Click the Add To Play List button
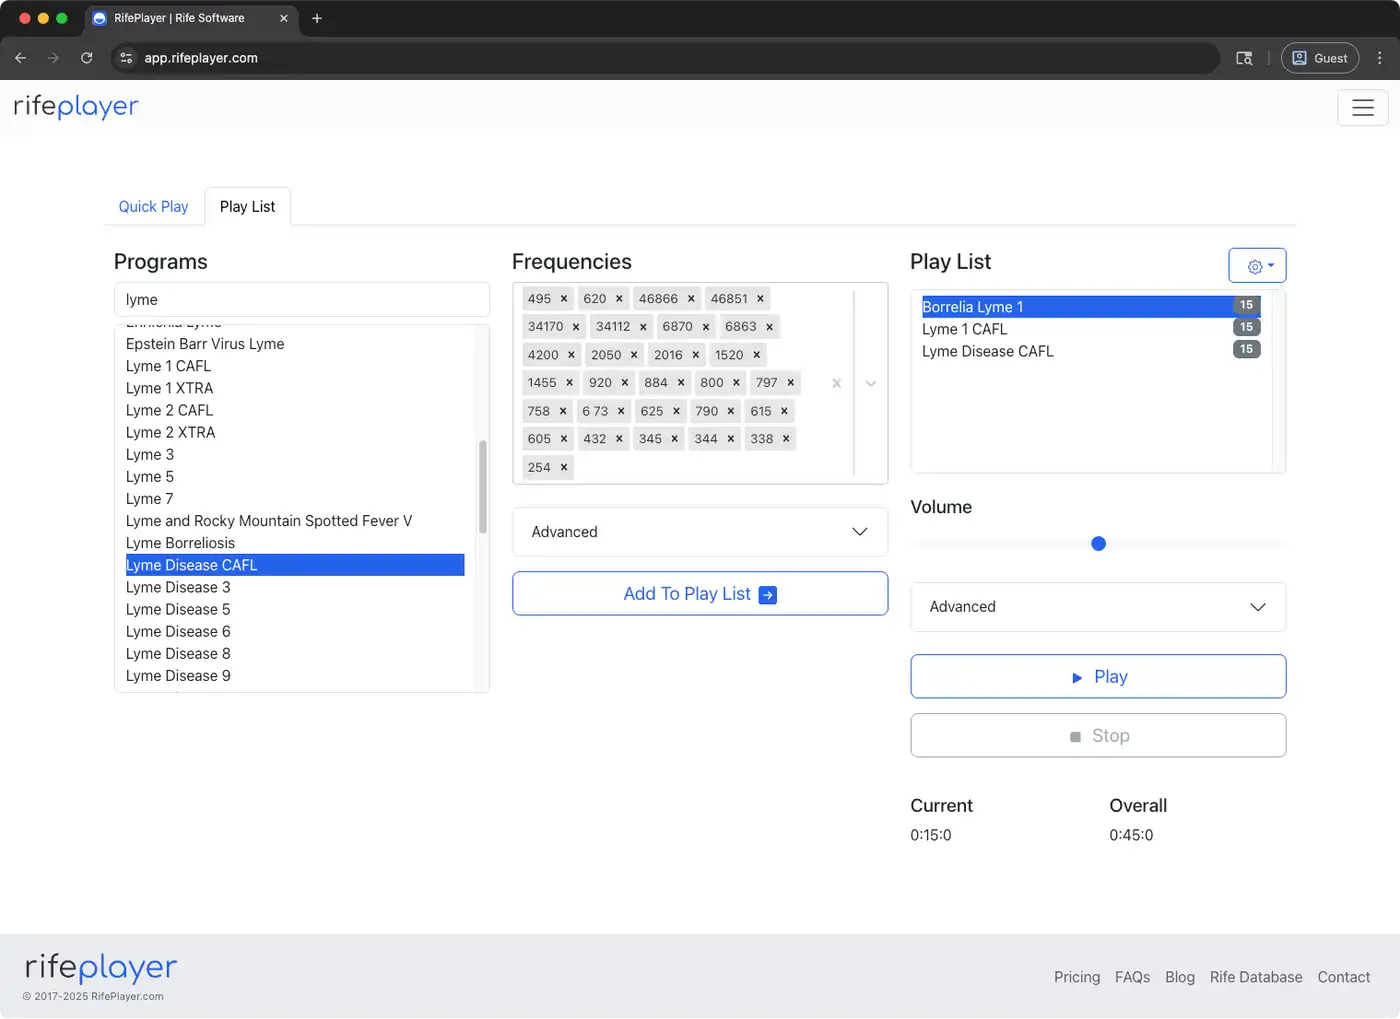 click(699, 594)
